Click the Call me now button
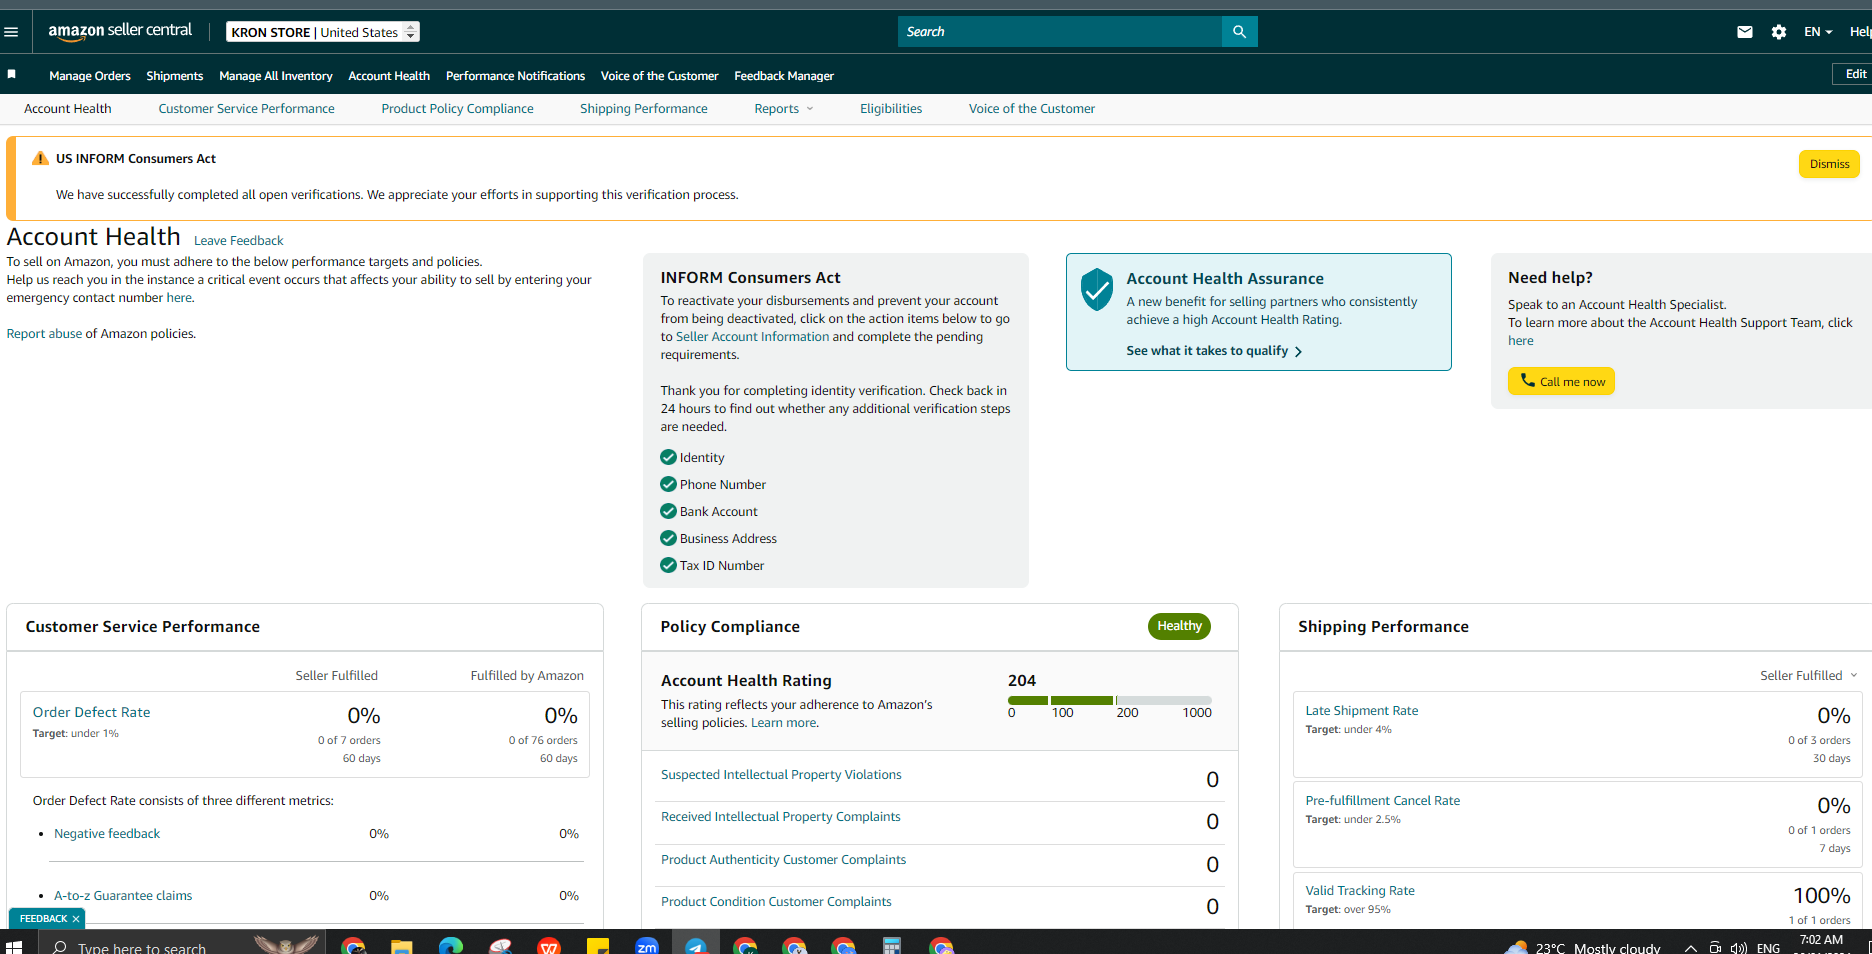 tap(1561, 381)
